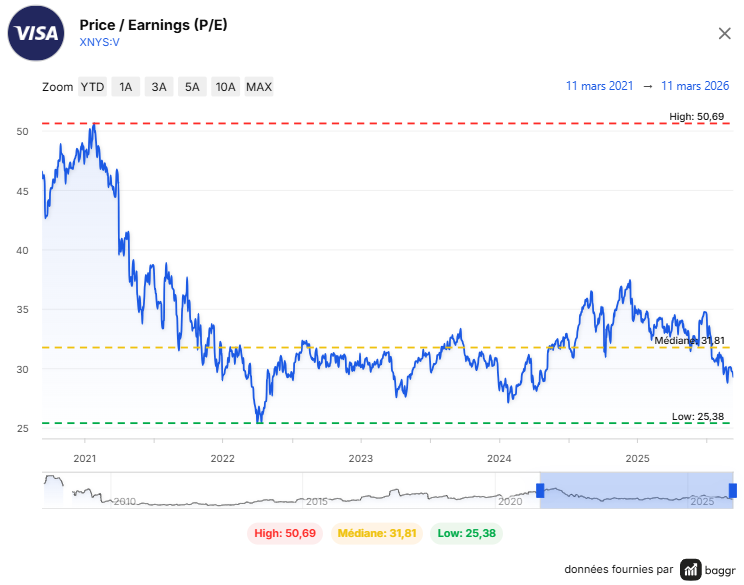Click the Médiane: 31,81 line label on chart
Image resolution: width=744 pixels, height=585 pixels.
tap(689, 340)
